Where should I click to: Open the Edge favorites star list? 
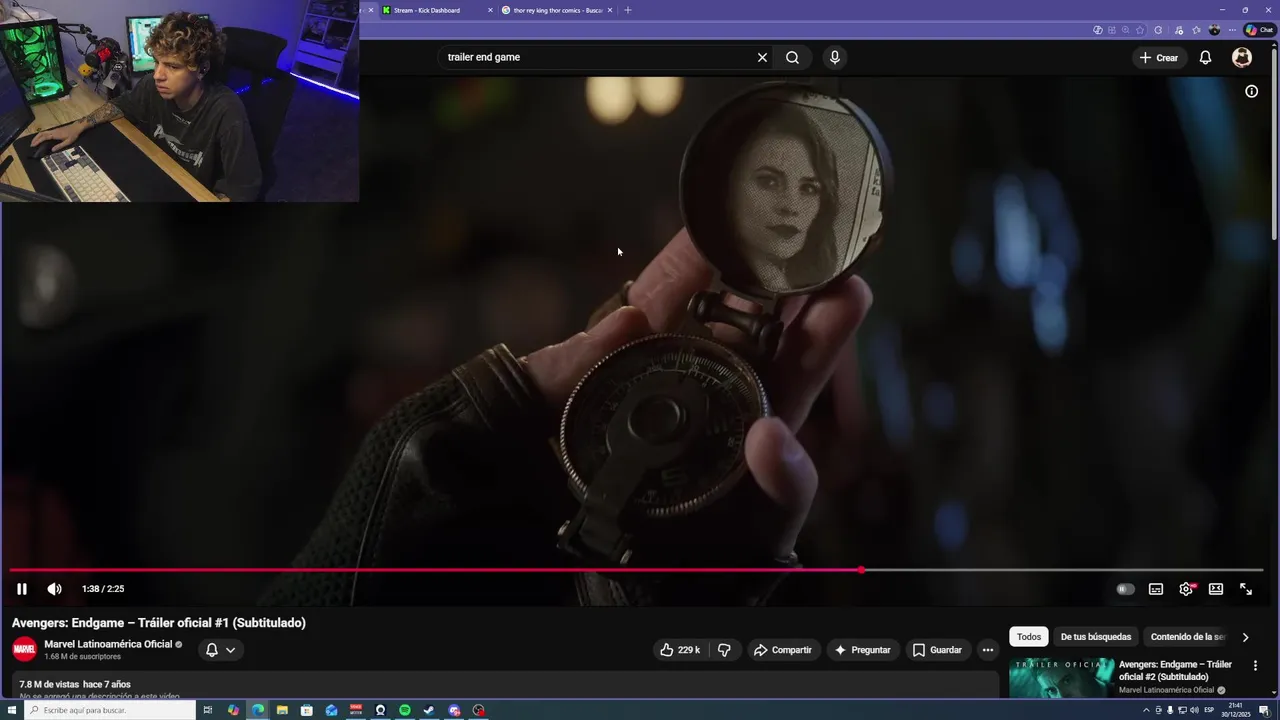pos(1196,30)
